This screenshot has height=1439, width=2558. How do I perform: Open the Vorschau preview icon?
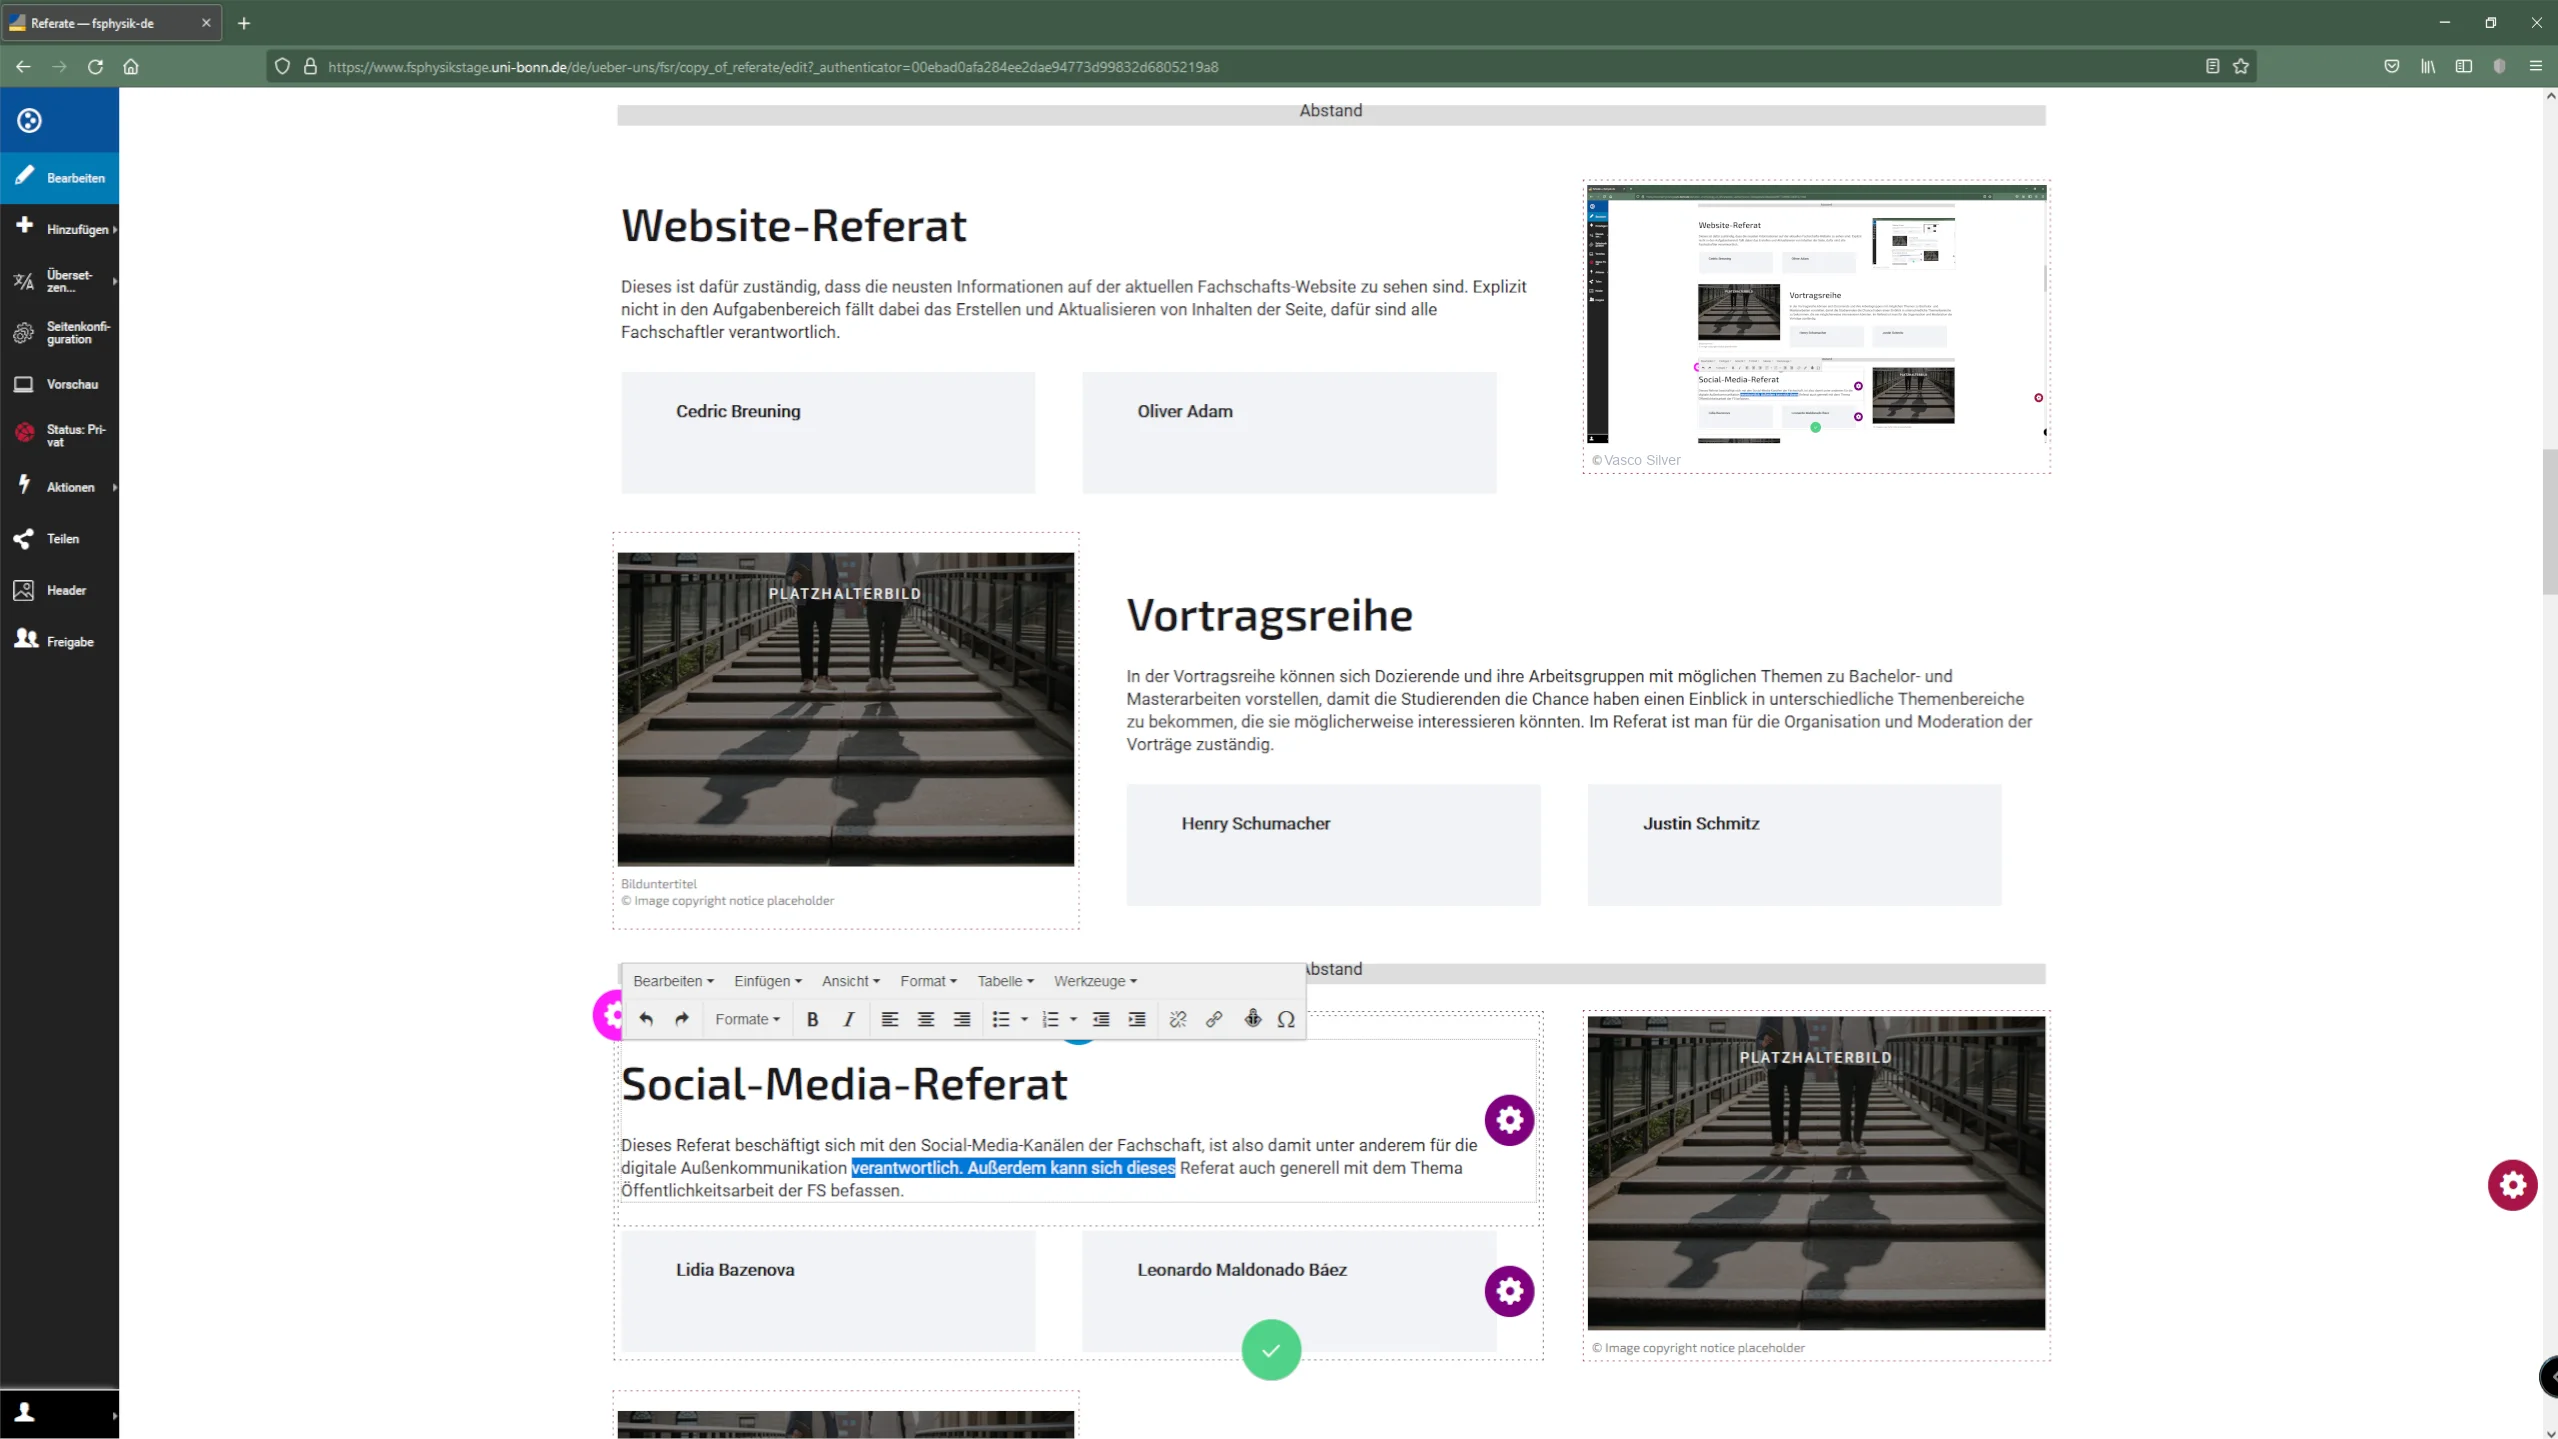[25, 382]
